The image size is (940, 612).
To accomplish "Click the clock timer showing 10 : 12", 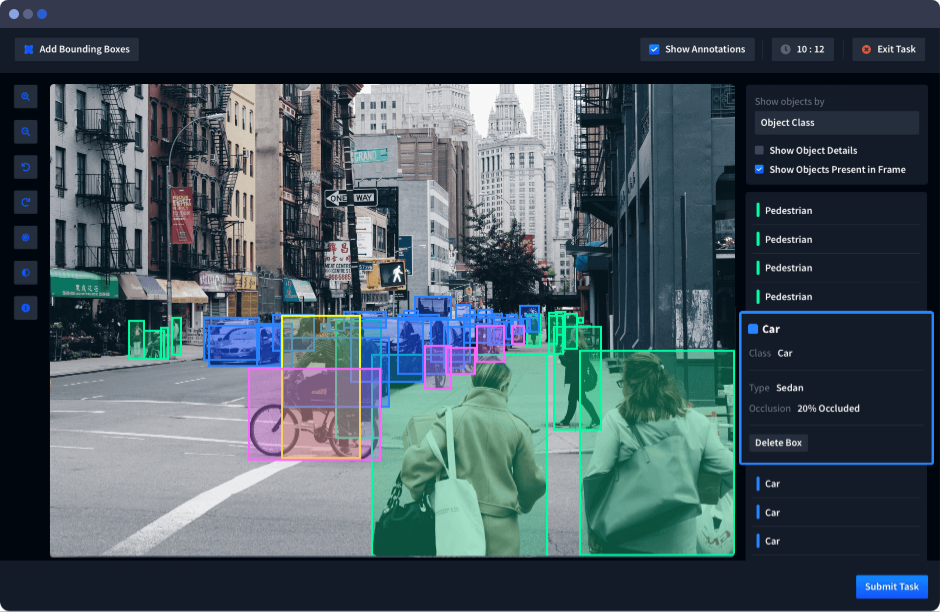I will (802, 49).
